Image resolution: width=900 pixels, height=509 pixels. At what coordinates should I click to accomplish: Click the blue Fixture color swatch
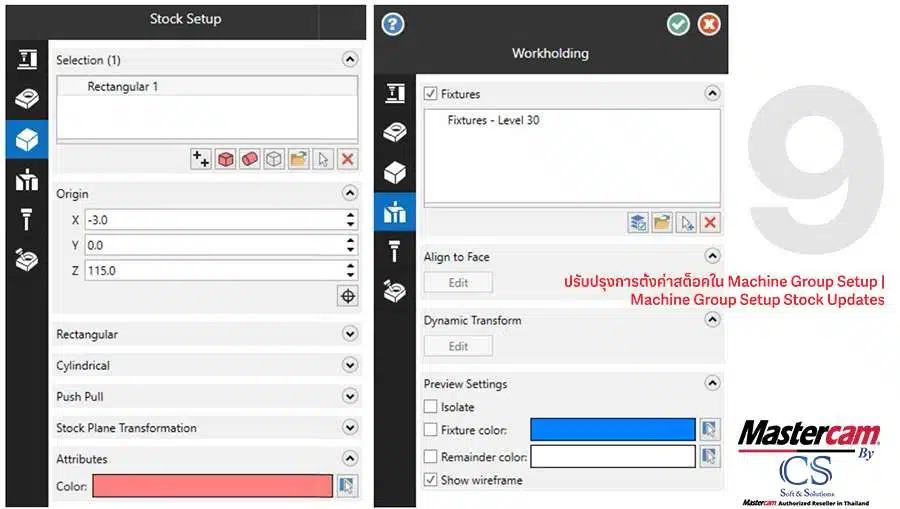coord(612,429)
